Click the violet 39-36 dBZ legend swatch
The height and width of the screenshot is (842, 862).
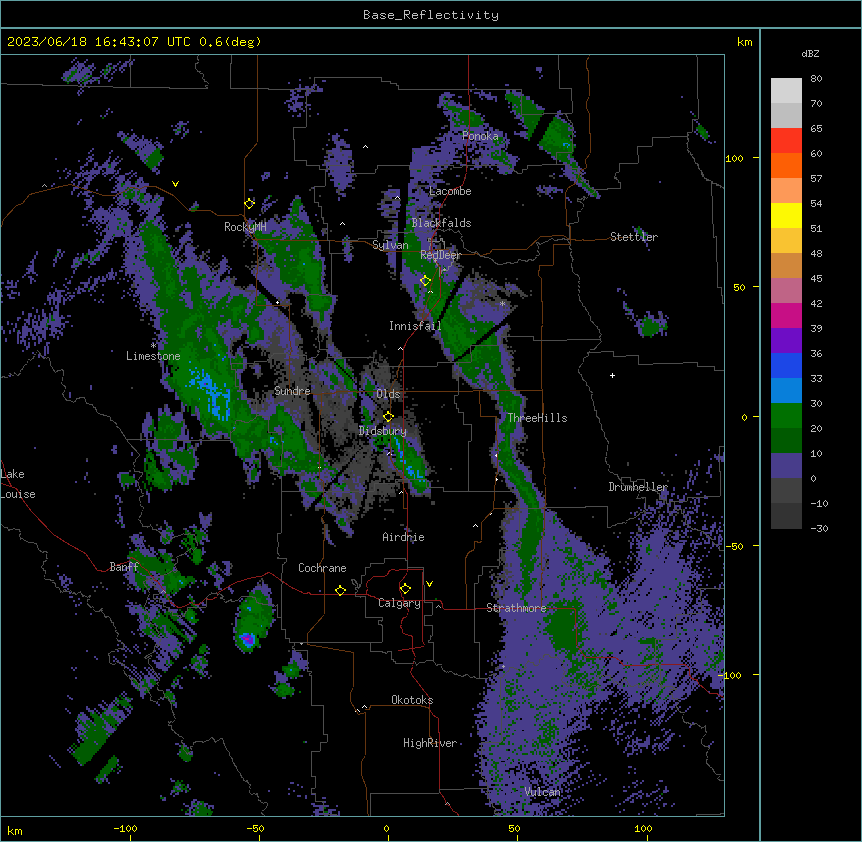(x=786, y=341)
